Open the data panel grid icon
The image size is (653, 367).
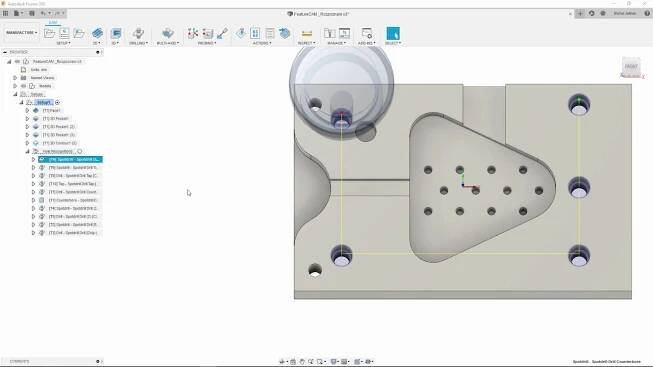(x=5, y=13)
